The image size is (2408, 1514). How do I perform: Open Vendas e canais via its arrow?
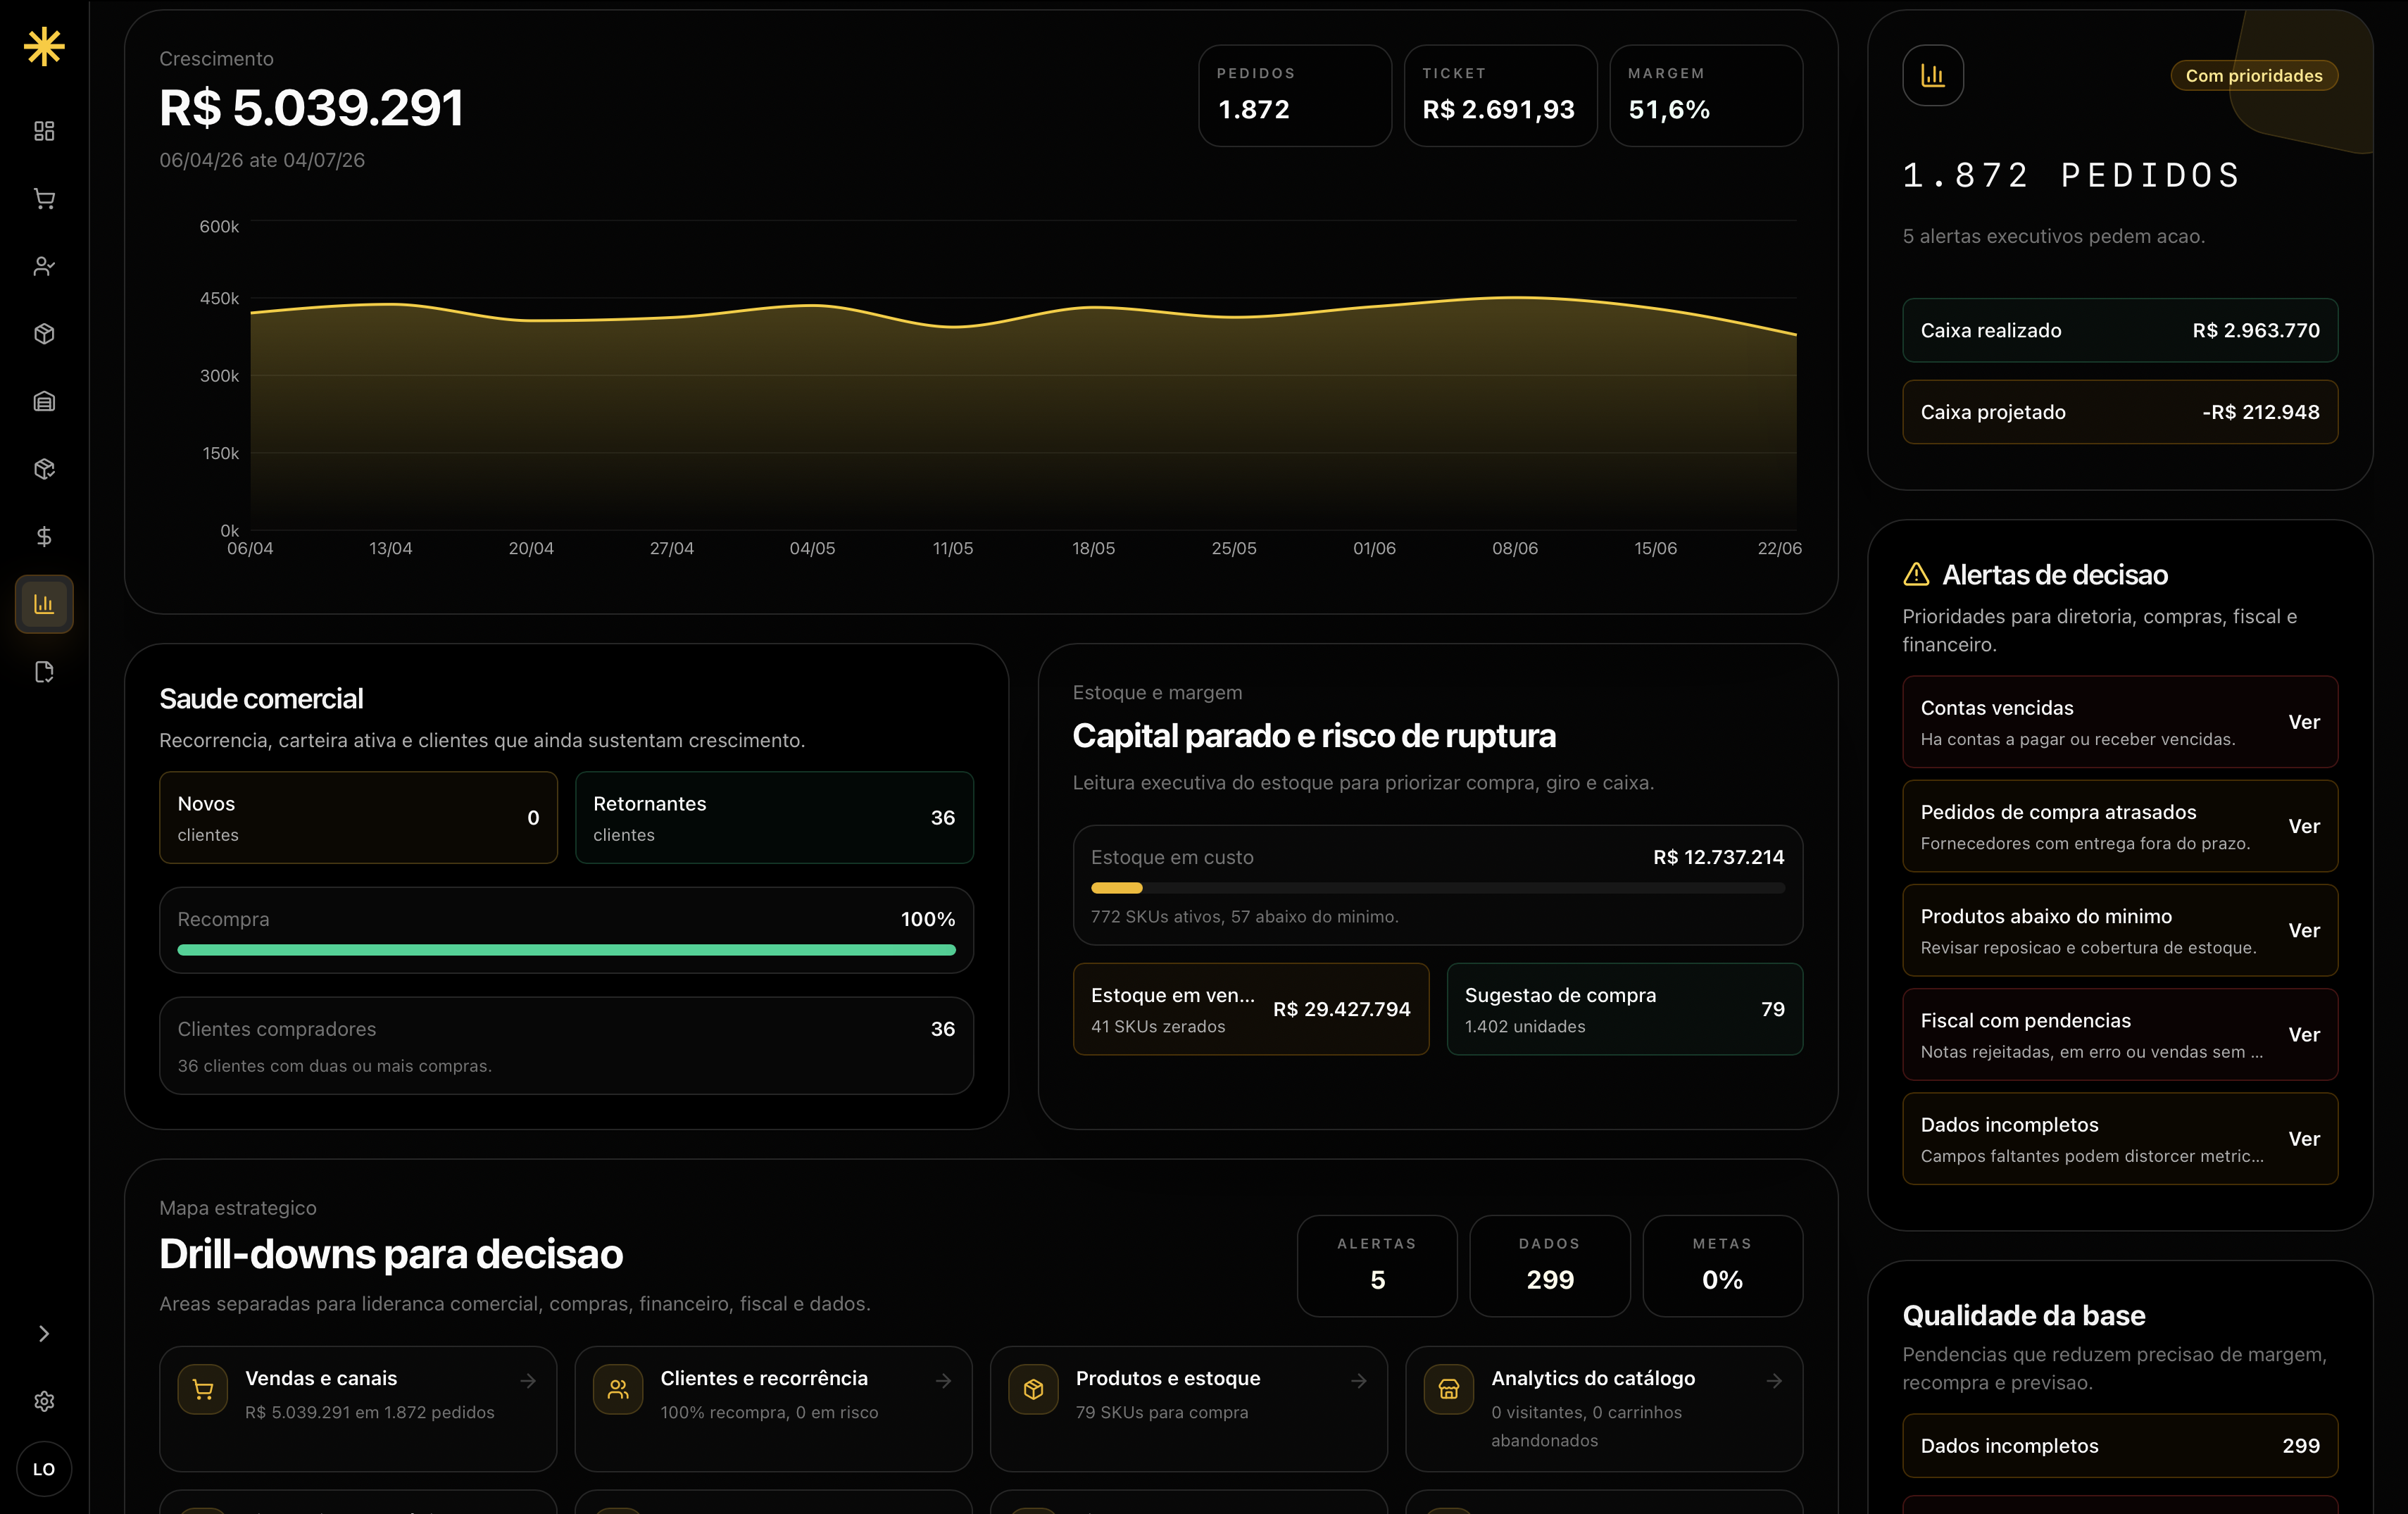(528, 1380)
